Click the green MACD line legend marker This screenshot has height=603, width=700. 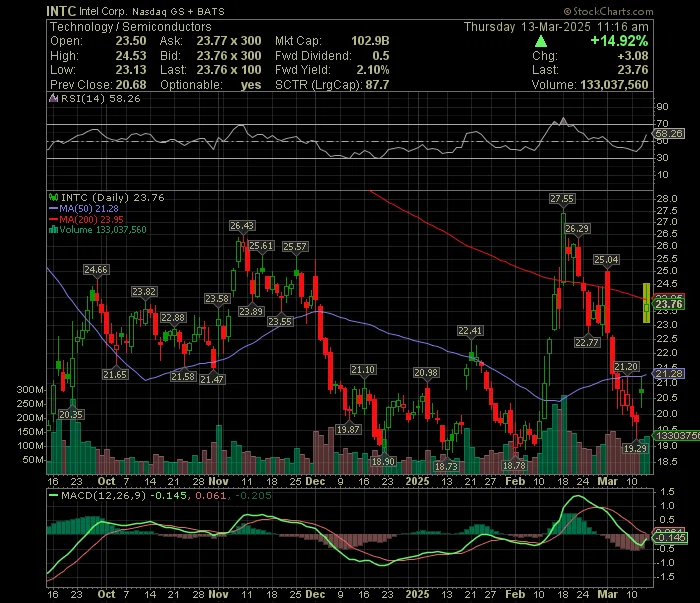point(54,495)
